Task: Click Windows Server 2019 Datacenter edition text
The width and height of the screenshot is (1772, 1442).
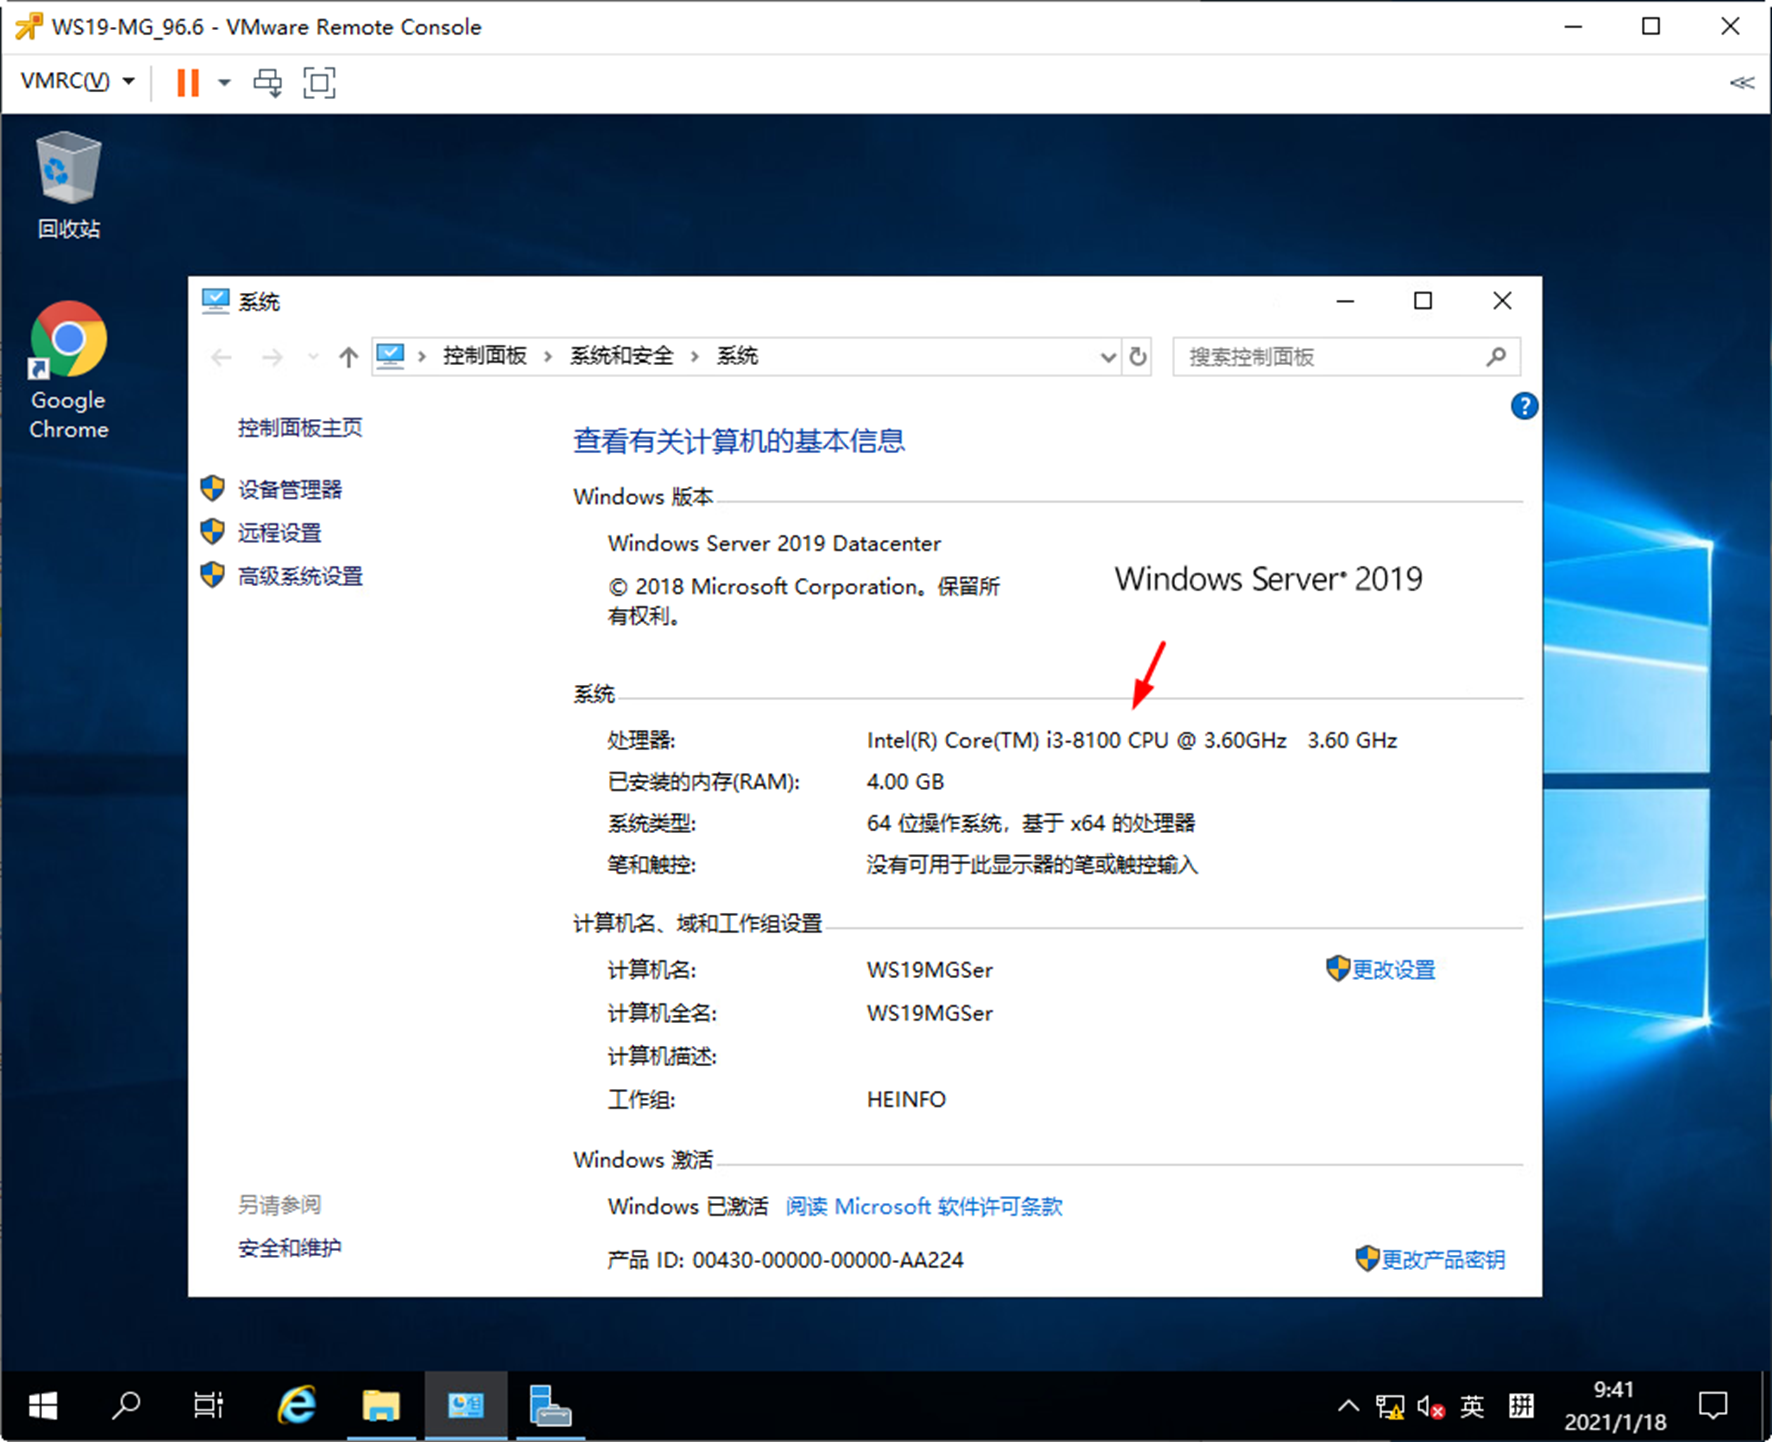Action: [x=774, y=543]
